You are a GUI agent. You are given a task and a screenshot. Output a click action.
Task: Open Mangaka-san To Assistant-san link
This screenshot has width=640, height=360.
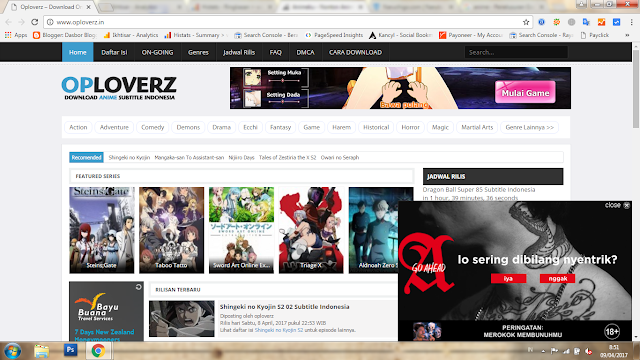click(x=189, y=158)
